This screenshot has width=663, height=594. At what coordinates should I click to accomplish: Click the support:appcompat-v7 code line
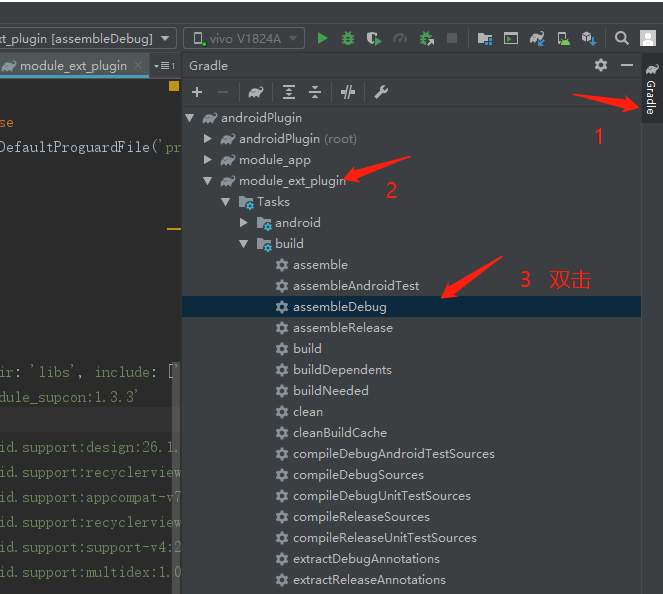click(90, 497)
